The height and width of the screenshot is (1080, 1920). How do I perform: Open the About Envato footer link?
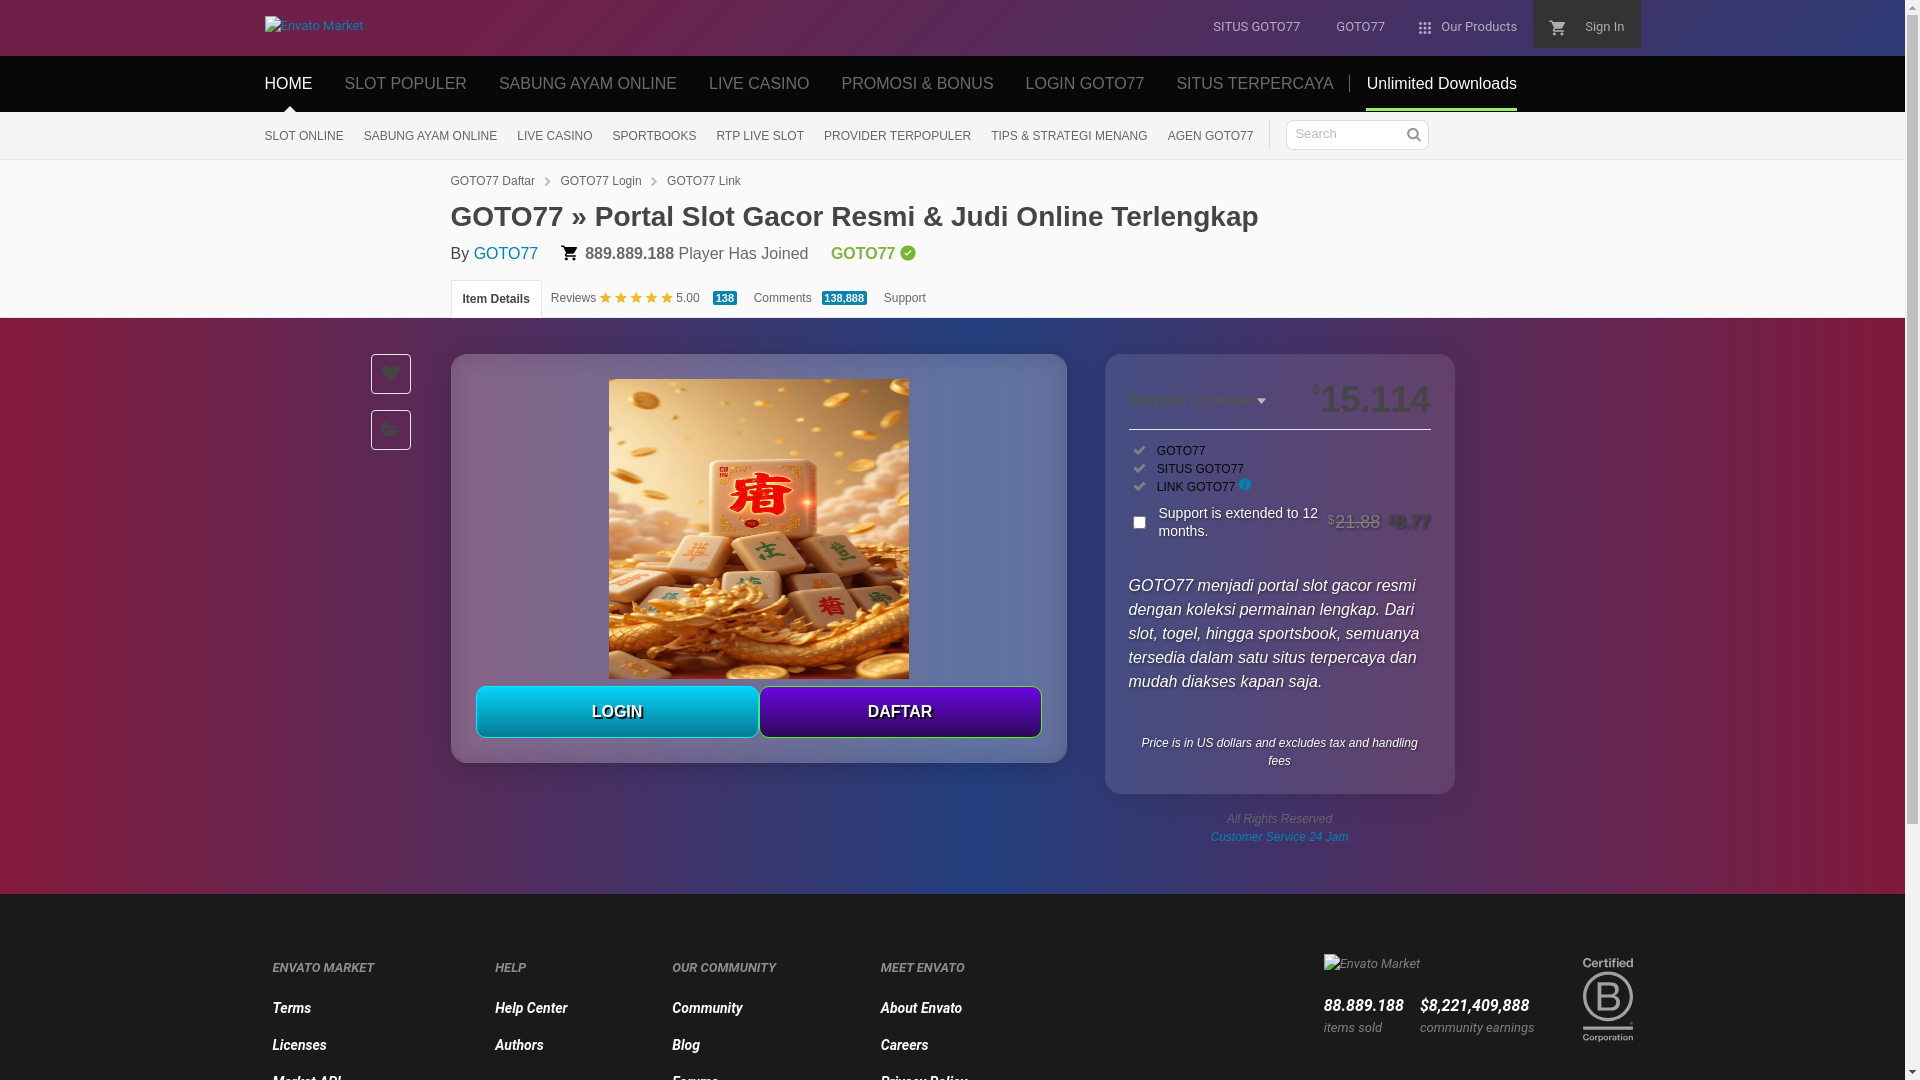coord(921,1008)
